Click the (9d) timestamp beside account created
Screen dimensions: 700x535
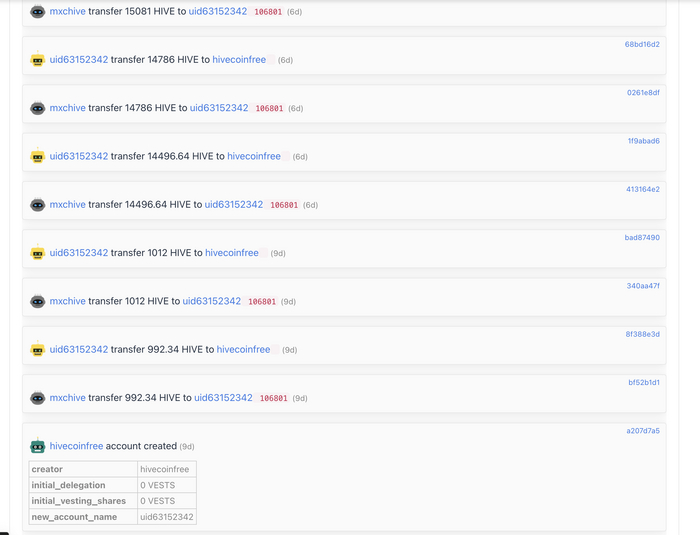click(187, 446)
